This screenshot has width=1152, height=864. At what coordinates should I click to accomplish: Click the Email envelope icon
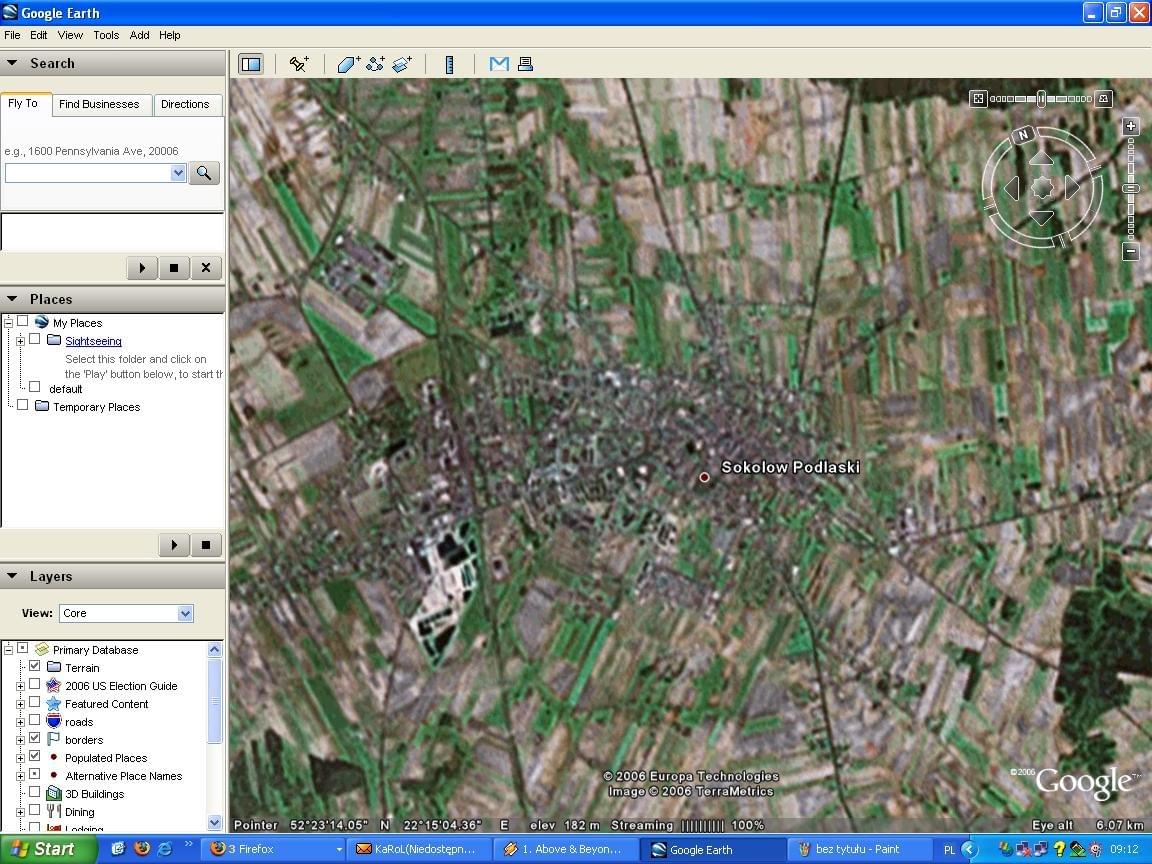(499, 64)
